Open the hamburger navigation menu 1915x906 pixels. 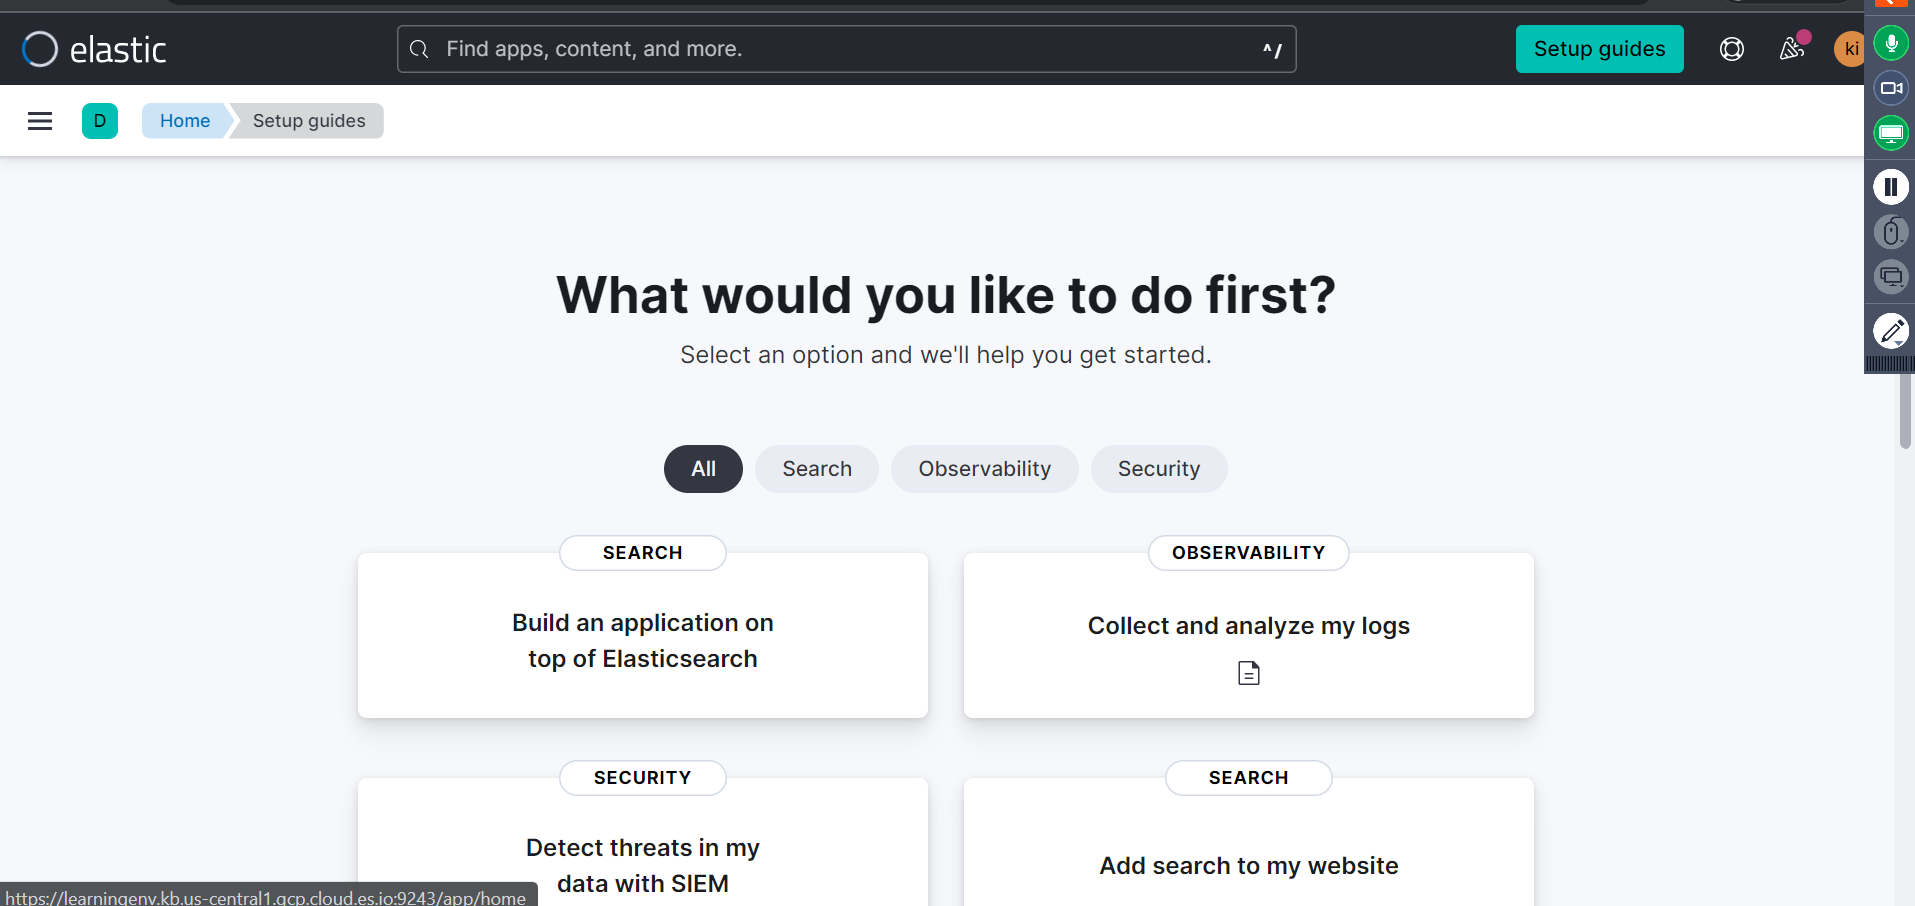click(40, 121)
